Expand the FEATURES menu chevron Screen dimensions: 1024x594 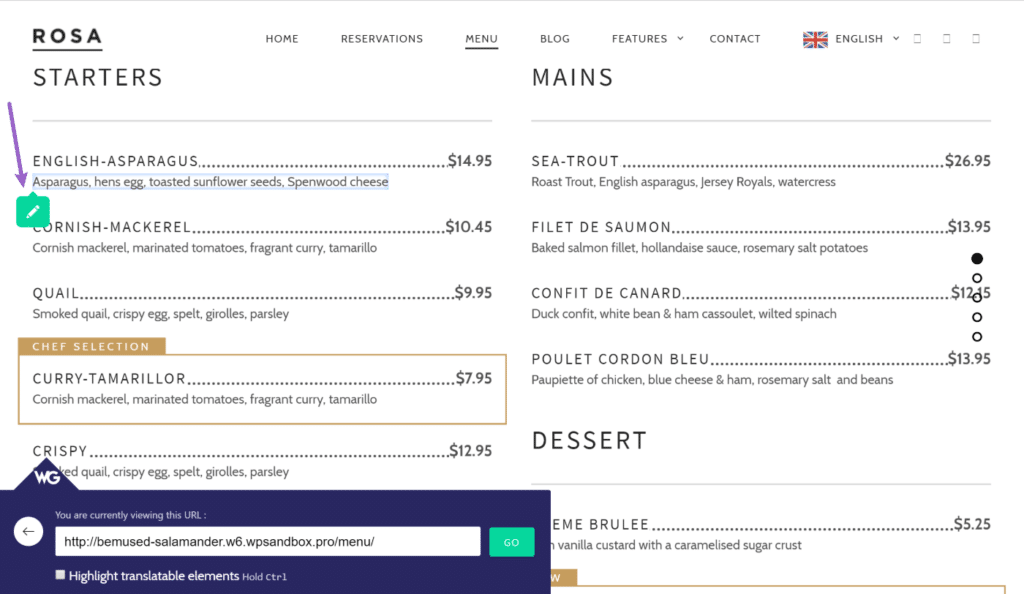tap(680, 39)
